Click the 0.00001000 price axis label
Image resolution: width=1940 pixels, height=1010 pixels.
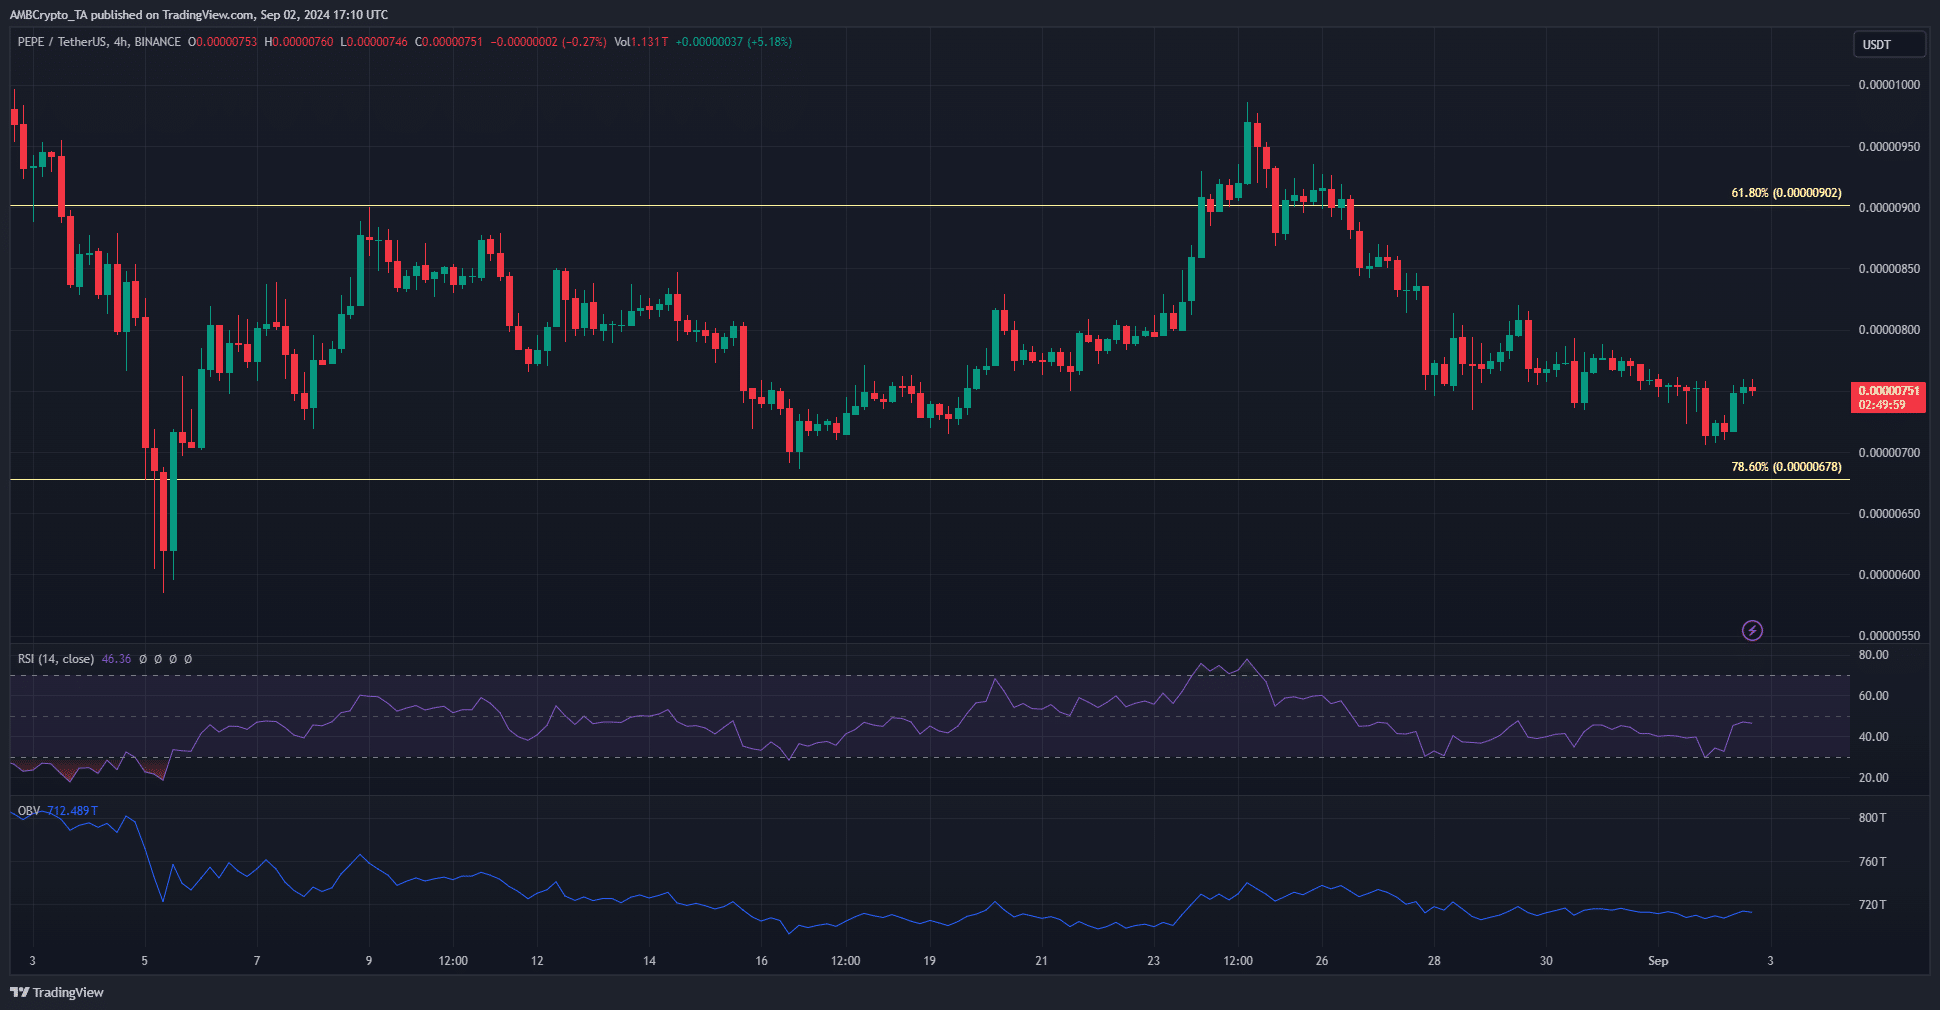click(x=1889, y=85)
